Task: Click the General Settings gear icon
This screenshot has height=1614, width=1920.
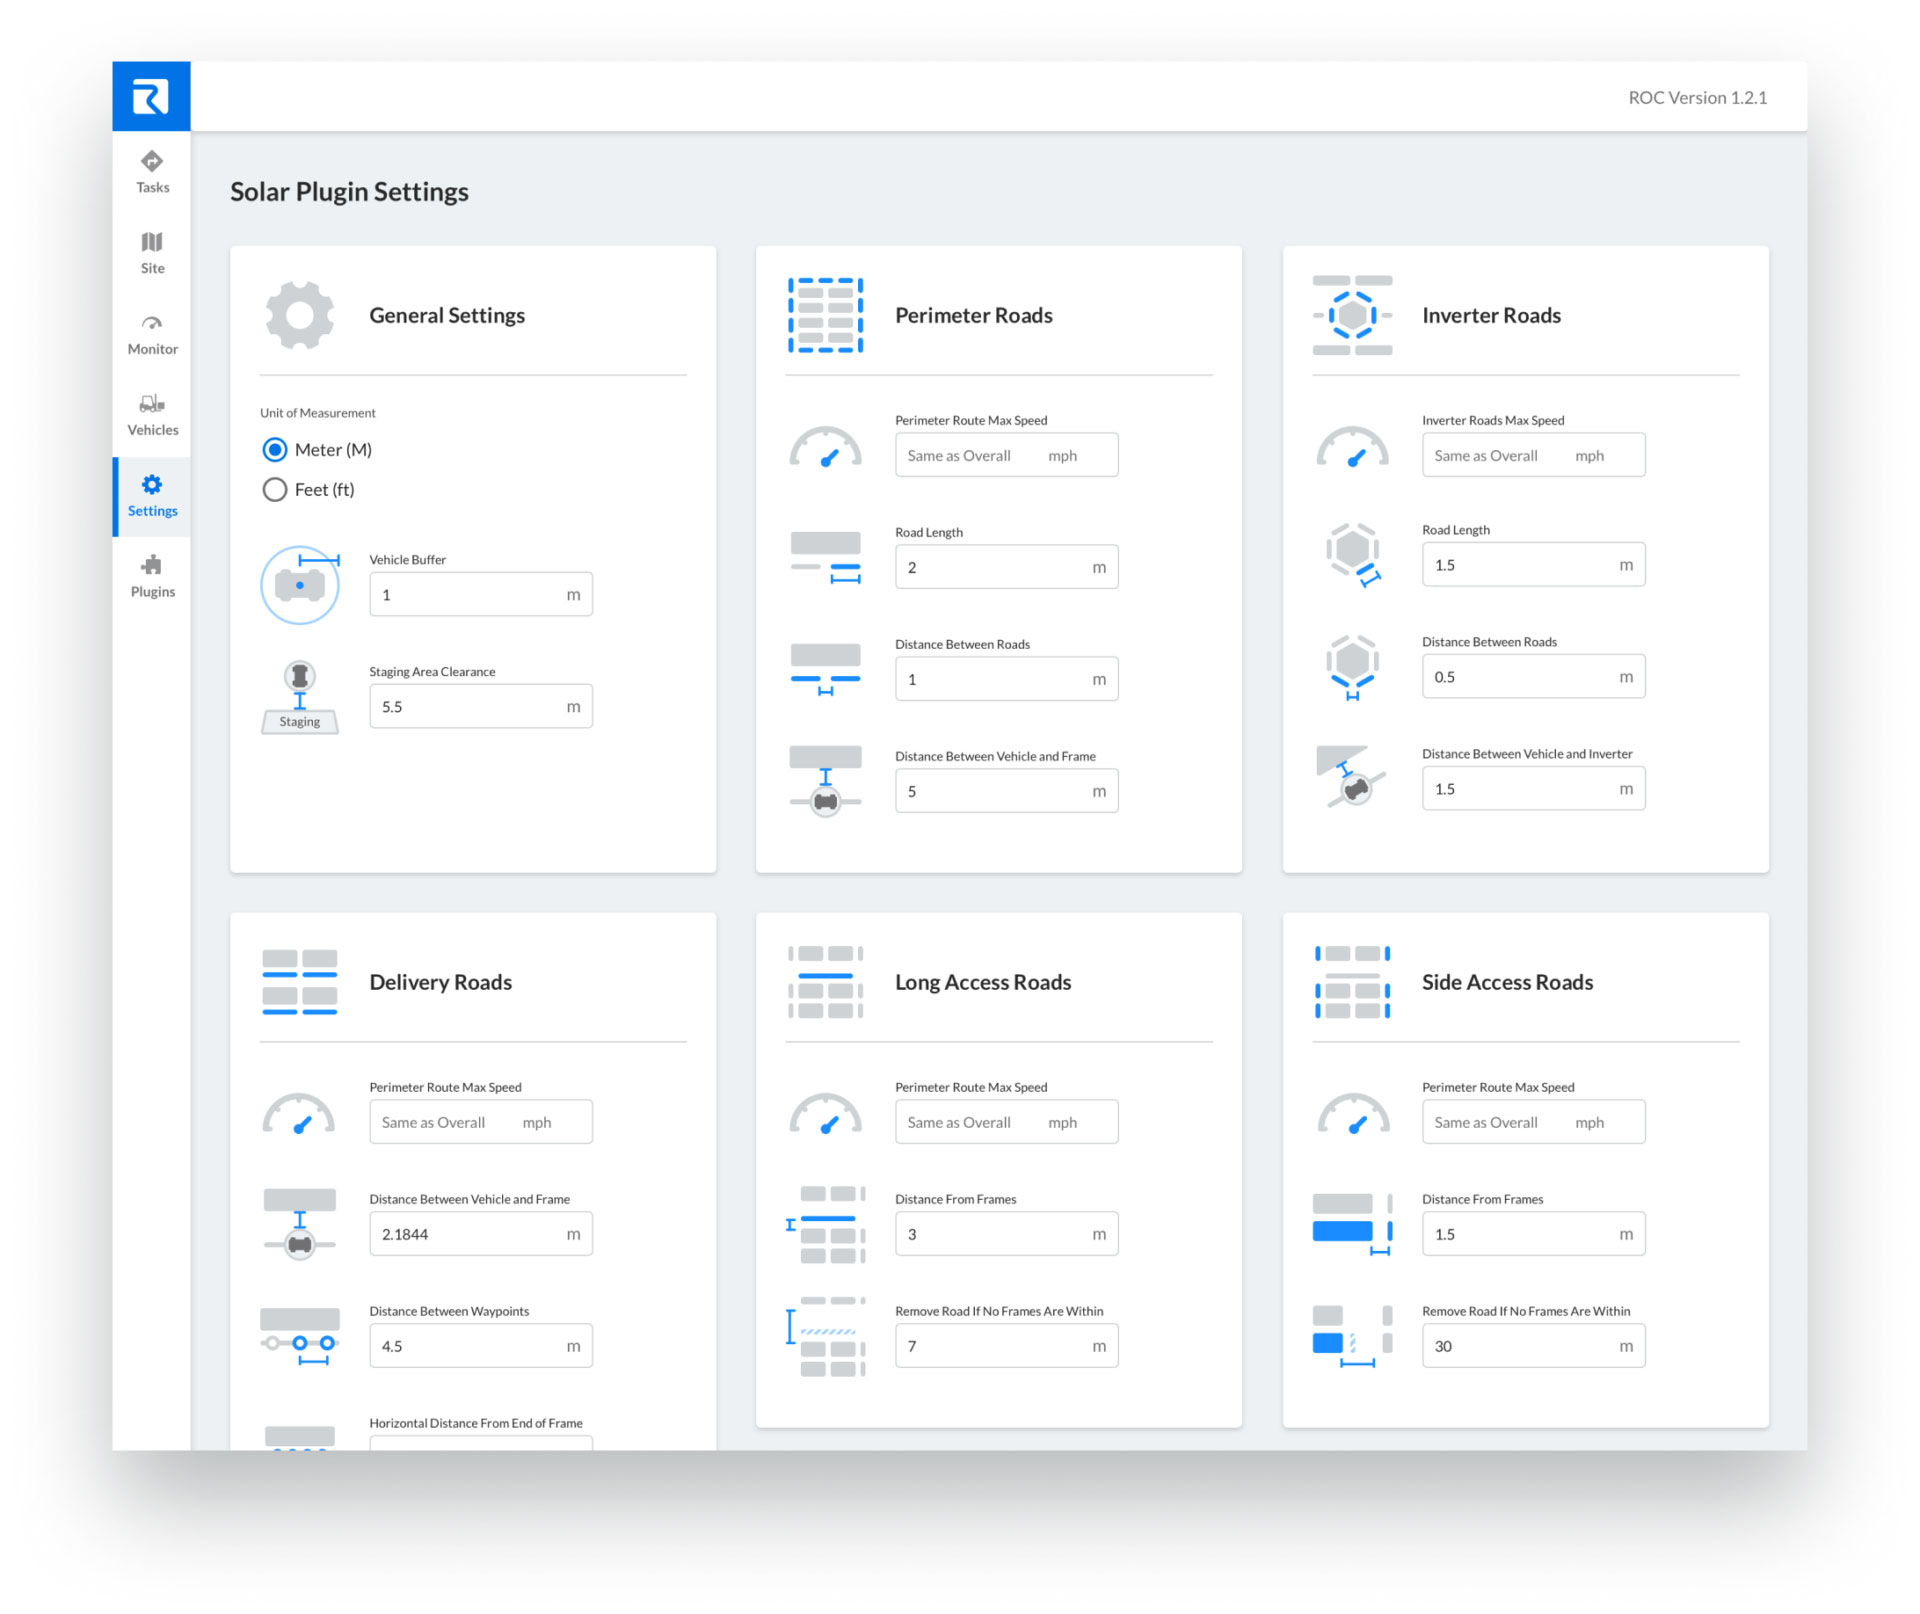Action: [x=299, y=315]
